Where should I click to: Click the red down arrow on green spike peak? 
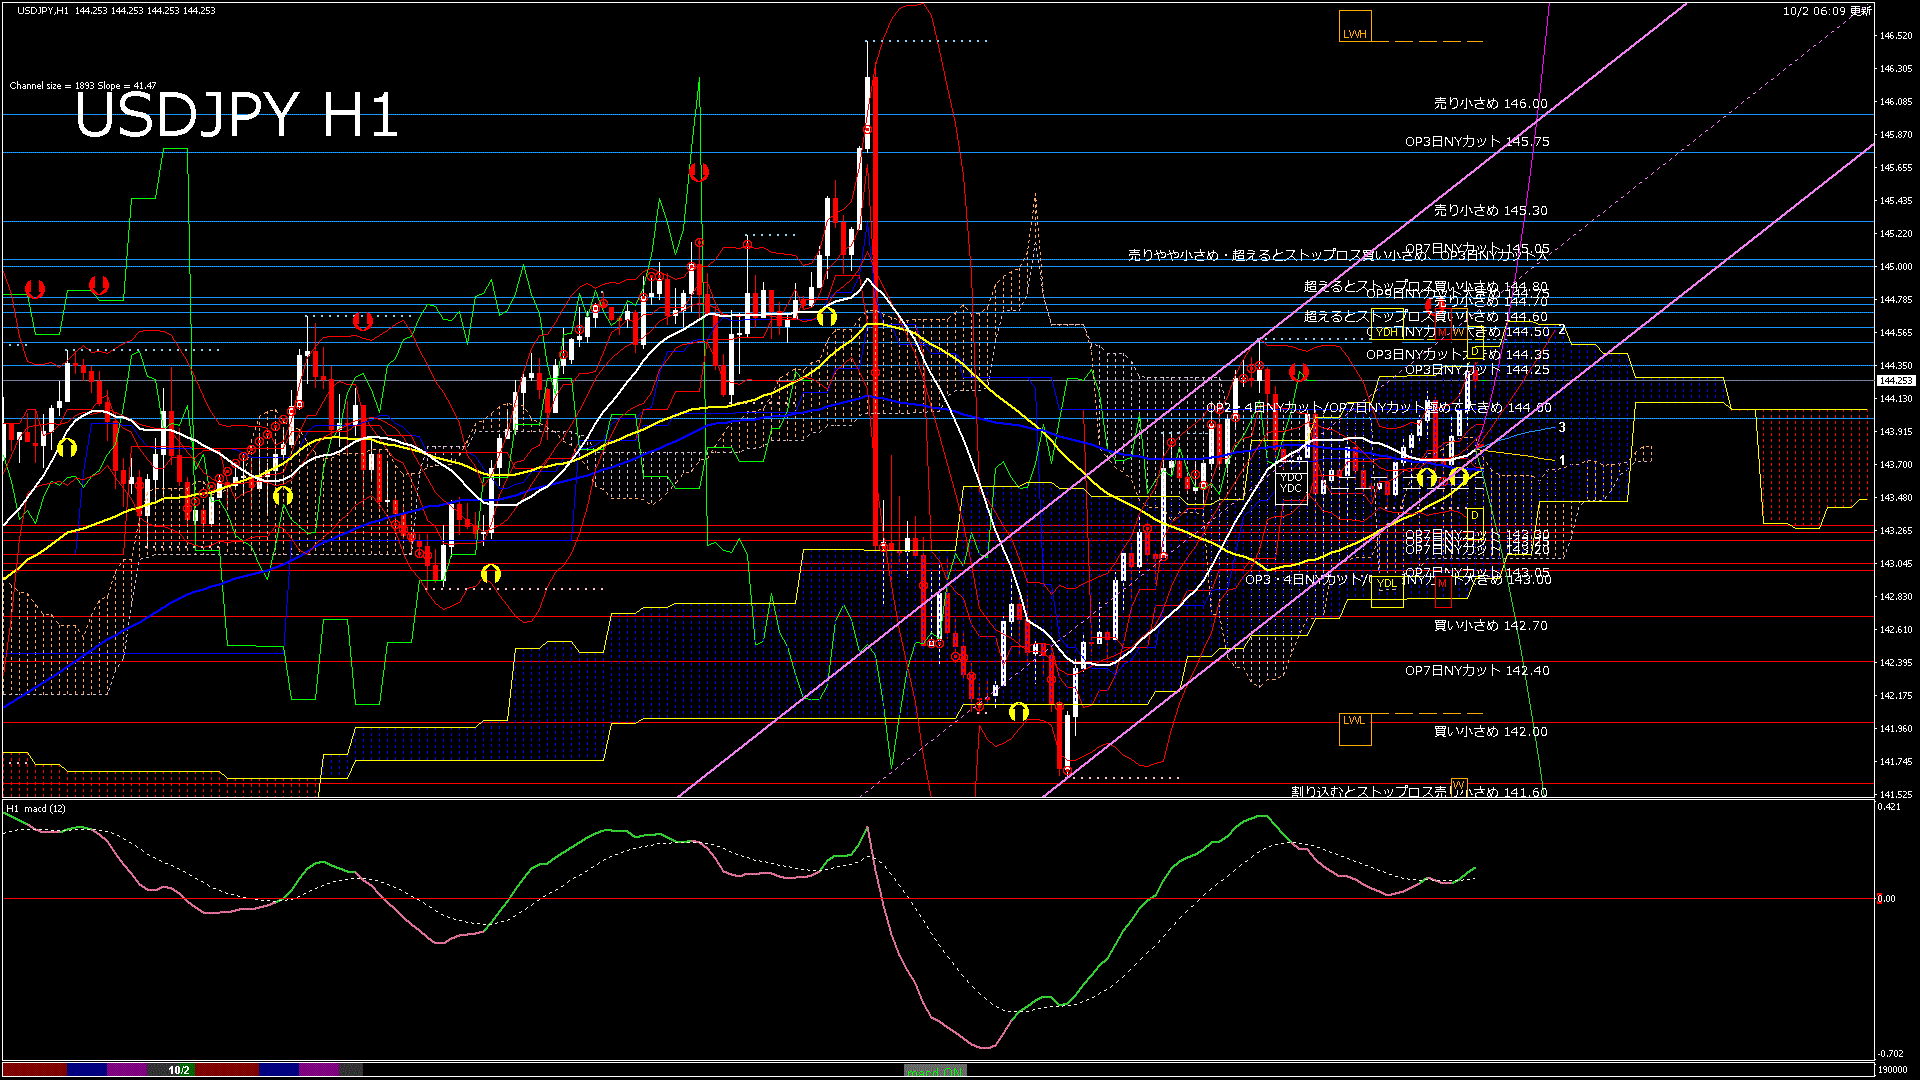[x=699, y=172]
